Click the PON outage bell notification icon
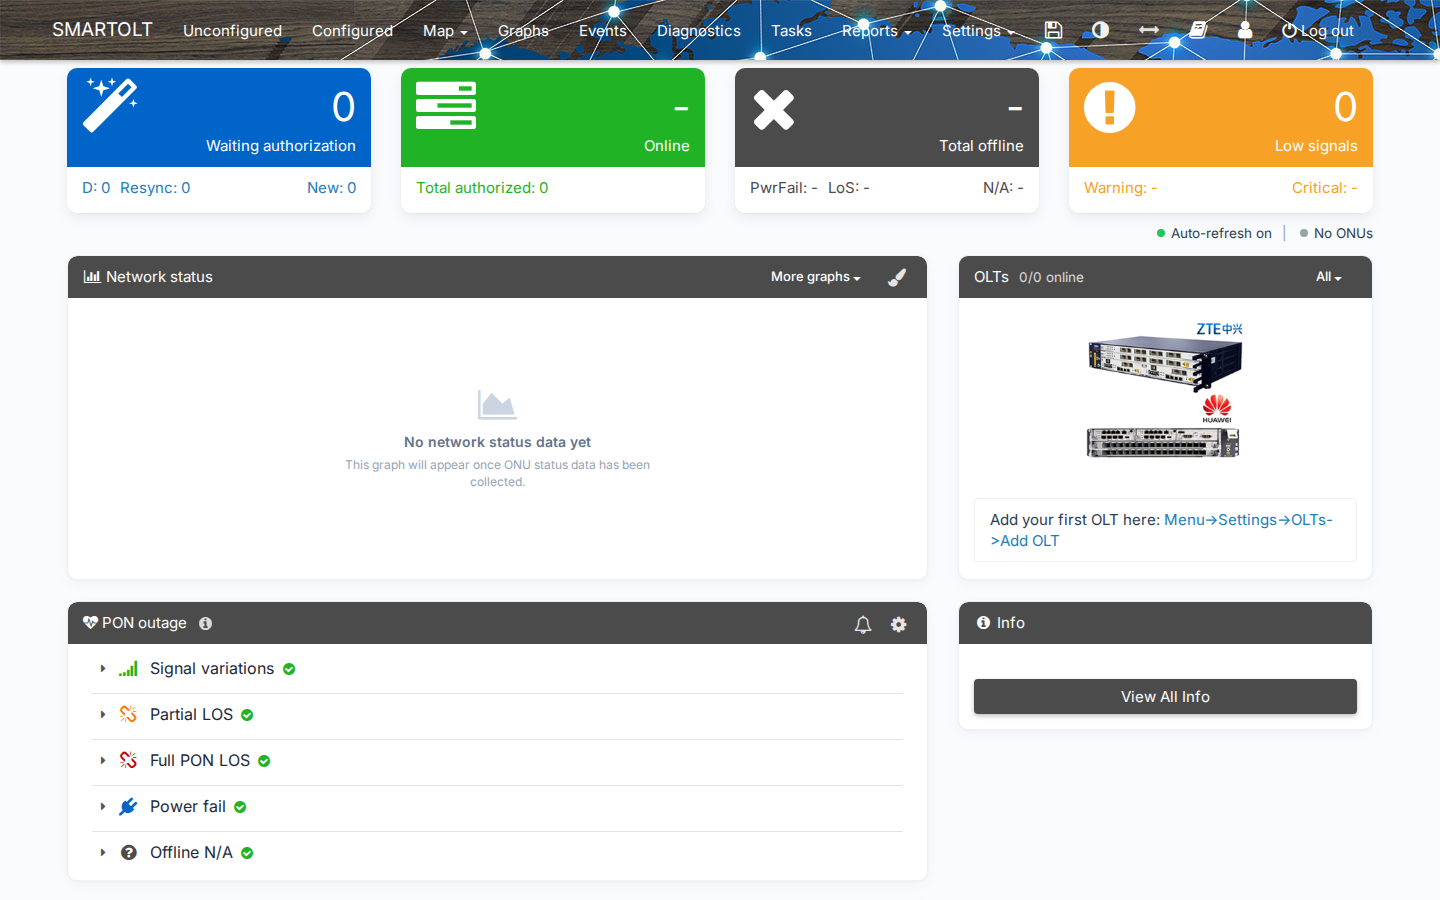The image size is (1440, 900). click(863, 624)
